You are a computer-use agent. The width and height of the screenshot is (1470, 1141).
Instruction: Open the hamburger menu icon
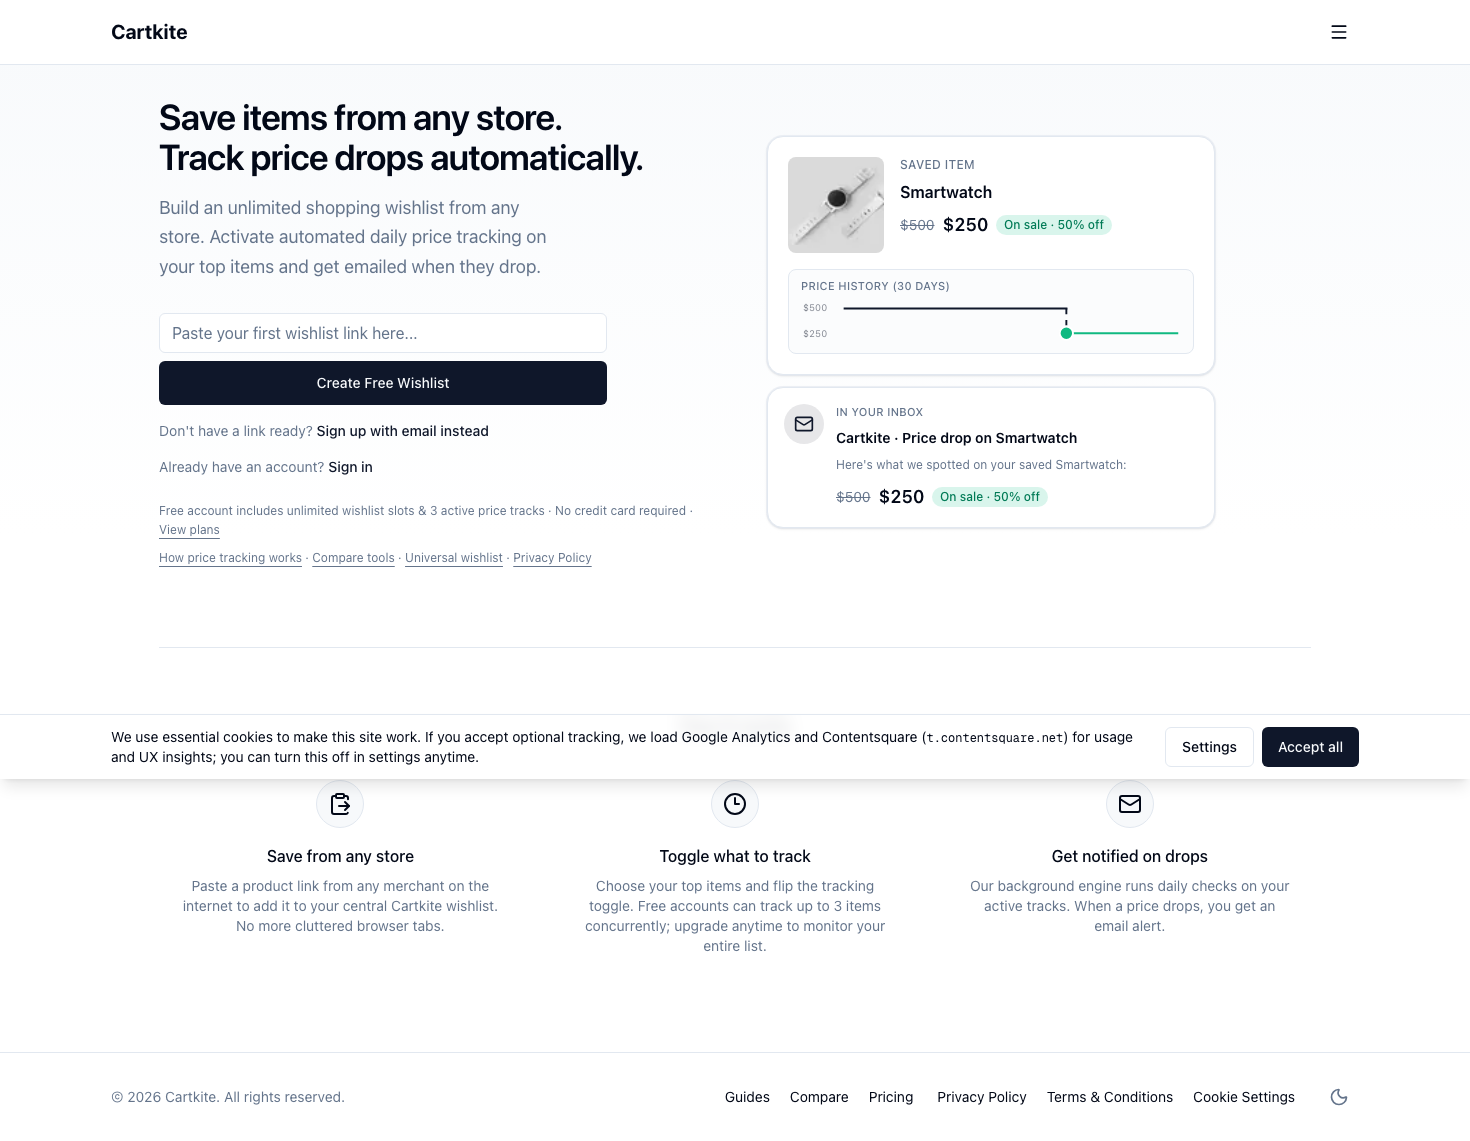[1339, 32]
